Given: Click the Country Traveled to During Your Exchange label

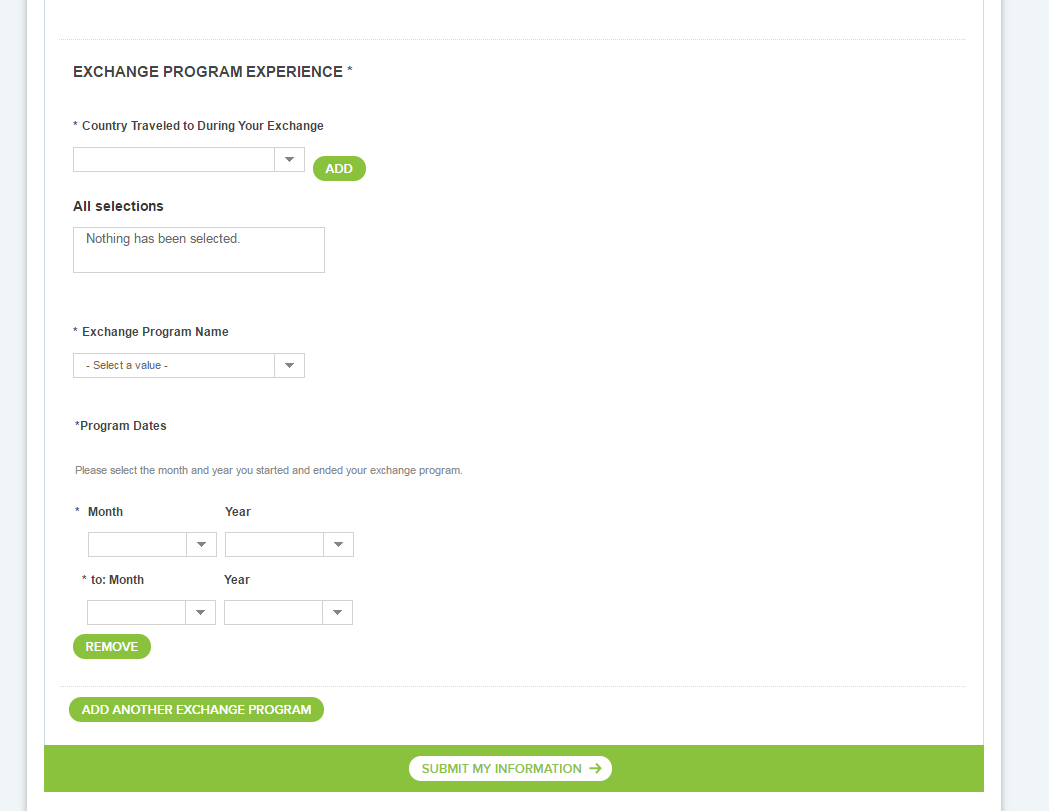Looking at the screenshot, I should click(203, 126).
